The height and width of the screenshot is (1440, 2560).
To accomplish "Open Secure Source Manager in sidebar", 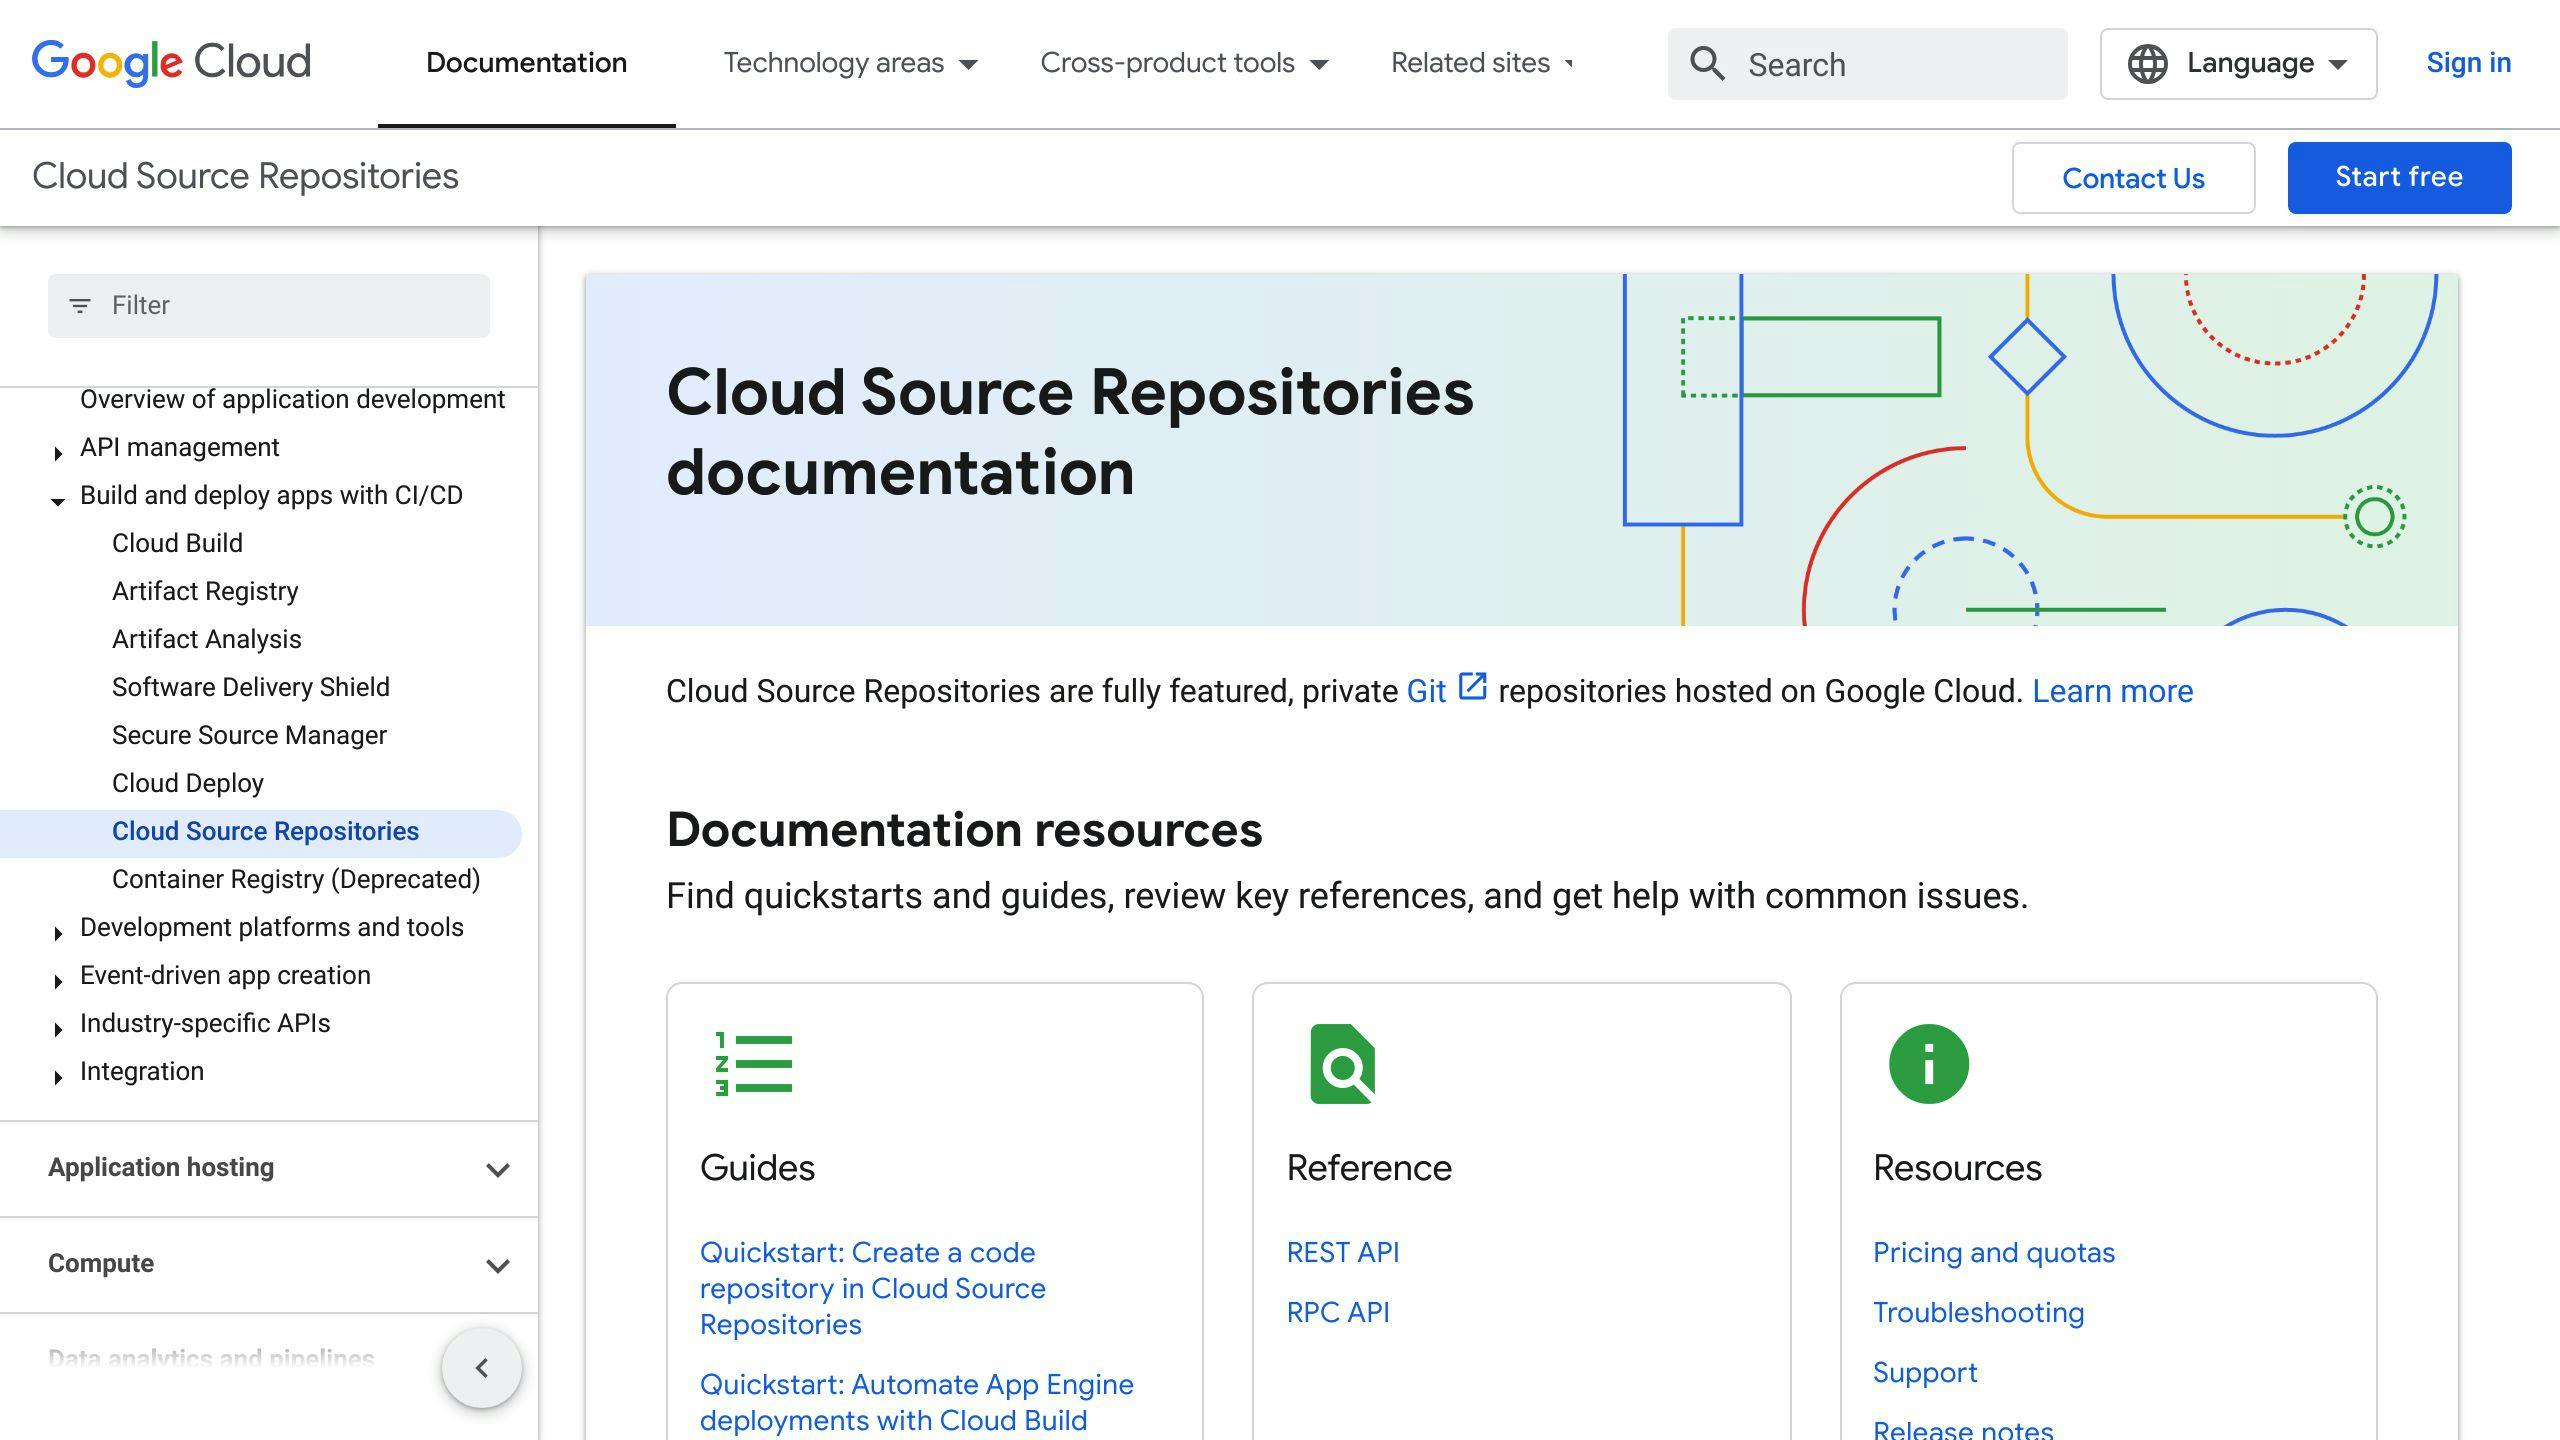I will pos(249,735).
